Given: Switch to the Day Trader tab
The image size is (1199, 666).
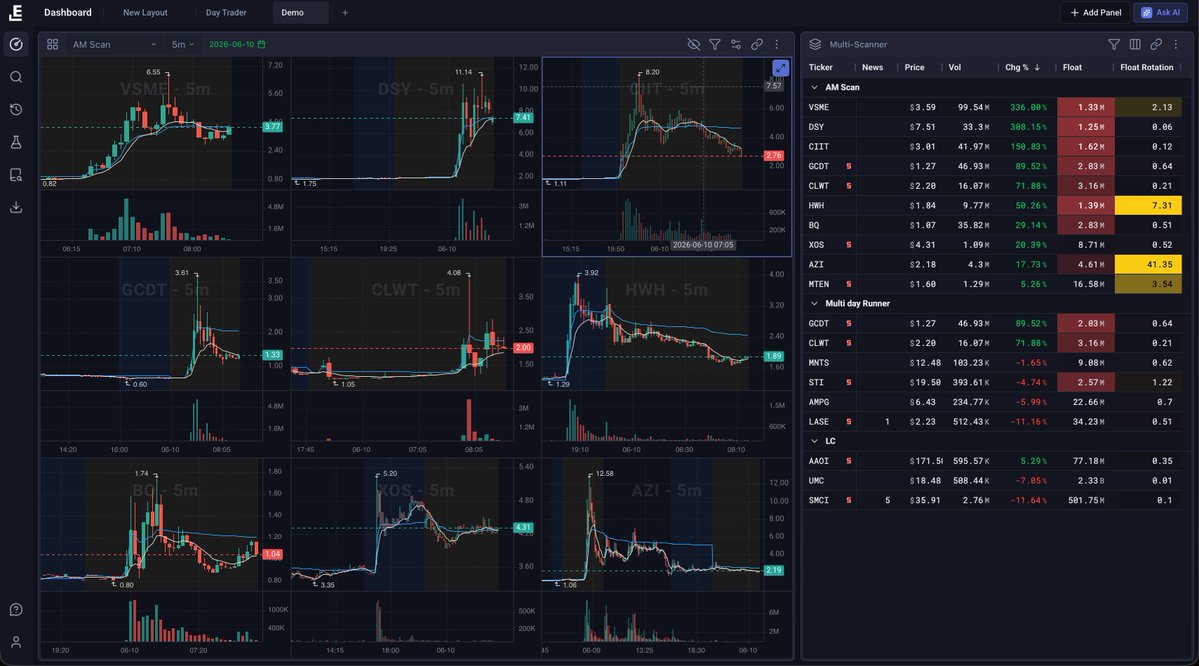Looking at the screenshot, I should click(x=226, y=12).
